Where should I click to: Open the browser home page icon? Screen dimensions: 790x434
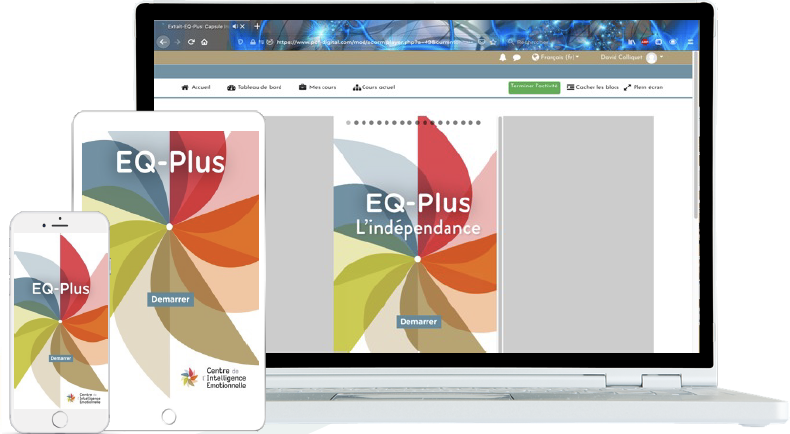205,42
